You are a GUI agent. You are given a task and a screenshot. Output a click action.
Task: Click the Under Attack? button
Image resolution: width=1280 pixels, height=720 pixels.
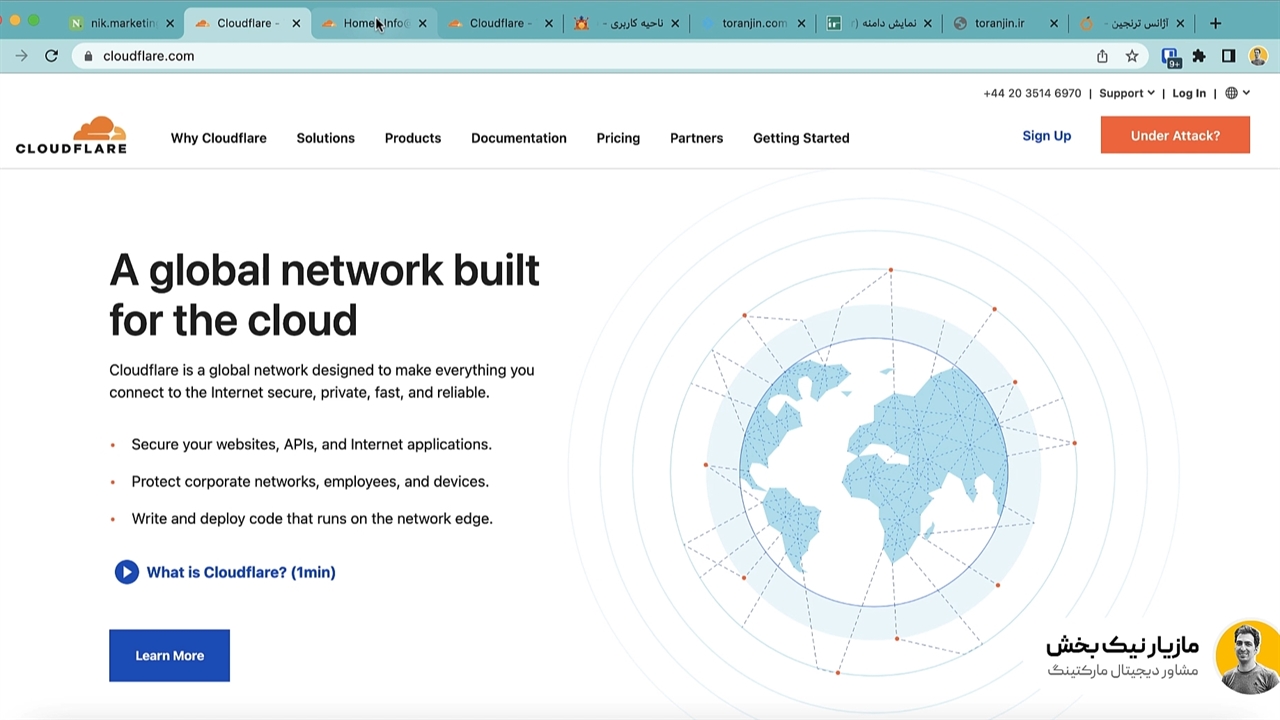pyautogui.click(x=1175, y=135)
